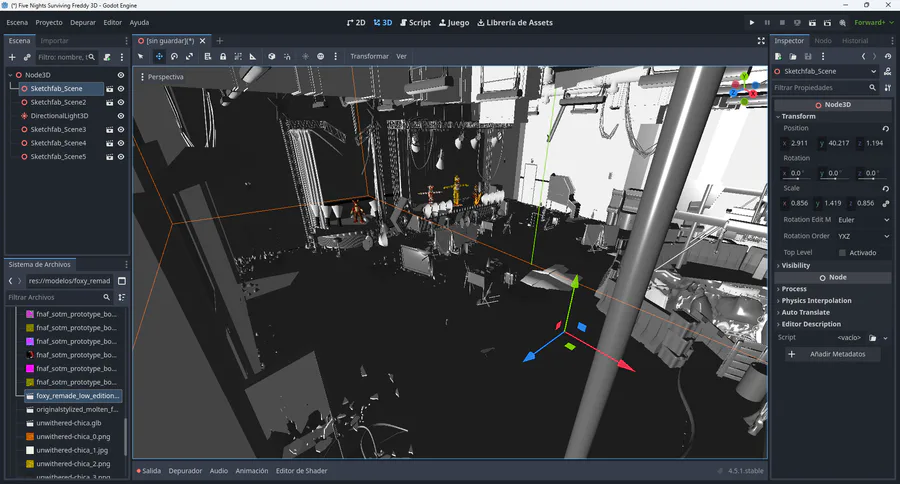Toggle visibility of Sketchfab_Scene2
The image size is (900, 484).
coord(121,102)
